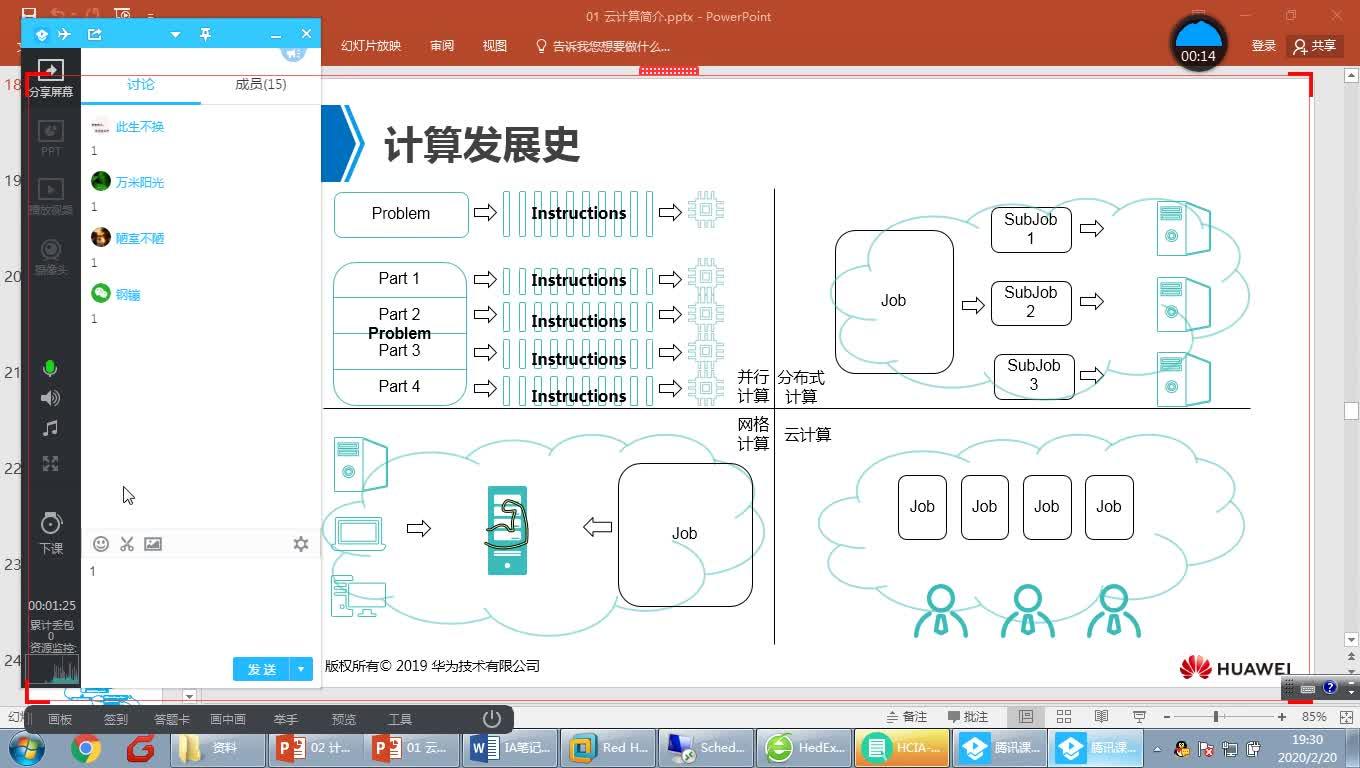Select Reading view icon
The image size is (1360, 768).
(1101, 717)
